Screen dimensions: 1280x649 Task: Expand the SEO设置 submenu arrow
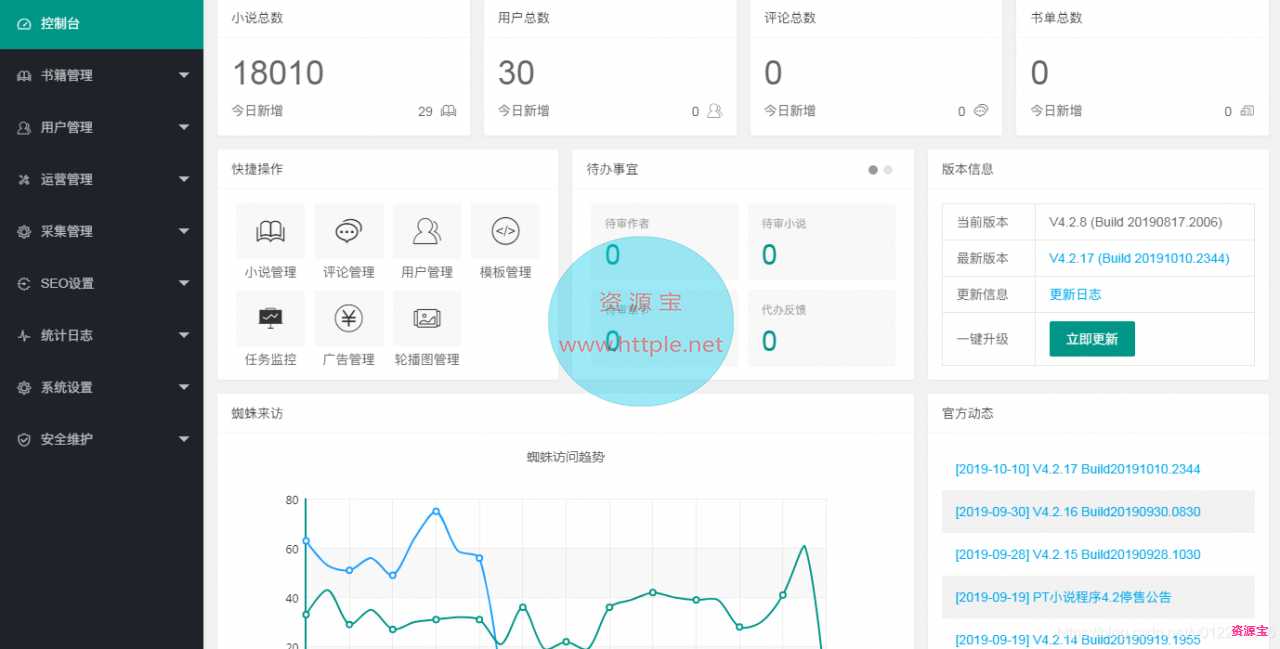(x=184, y=283)
